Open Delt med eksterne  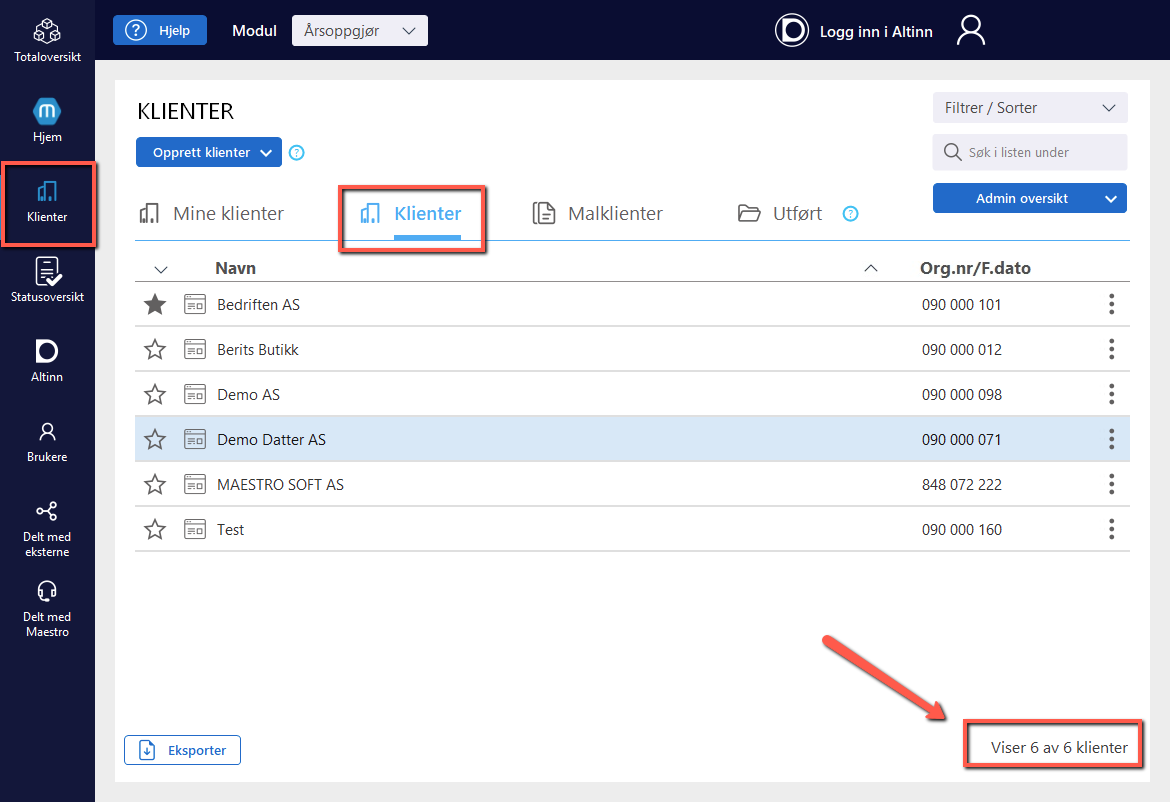[47, 529]
